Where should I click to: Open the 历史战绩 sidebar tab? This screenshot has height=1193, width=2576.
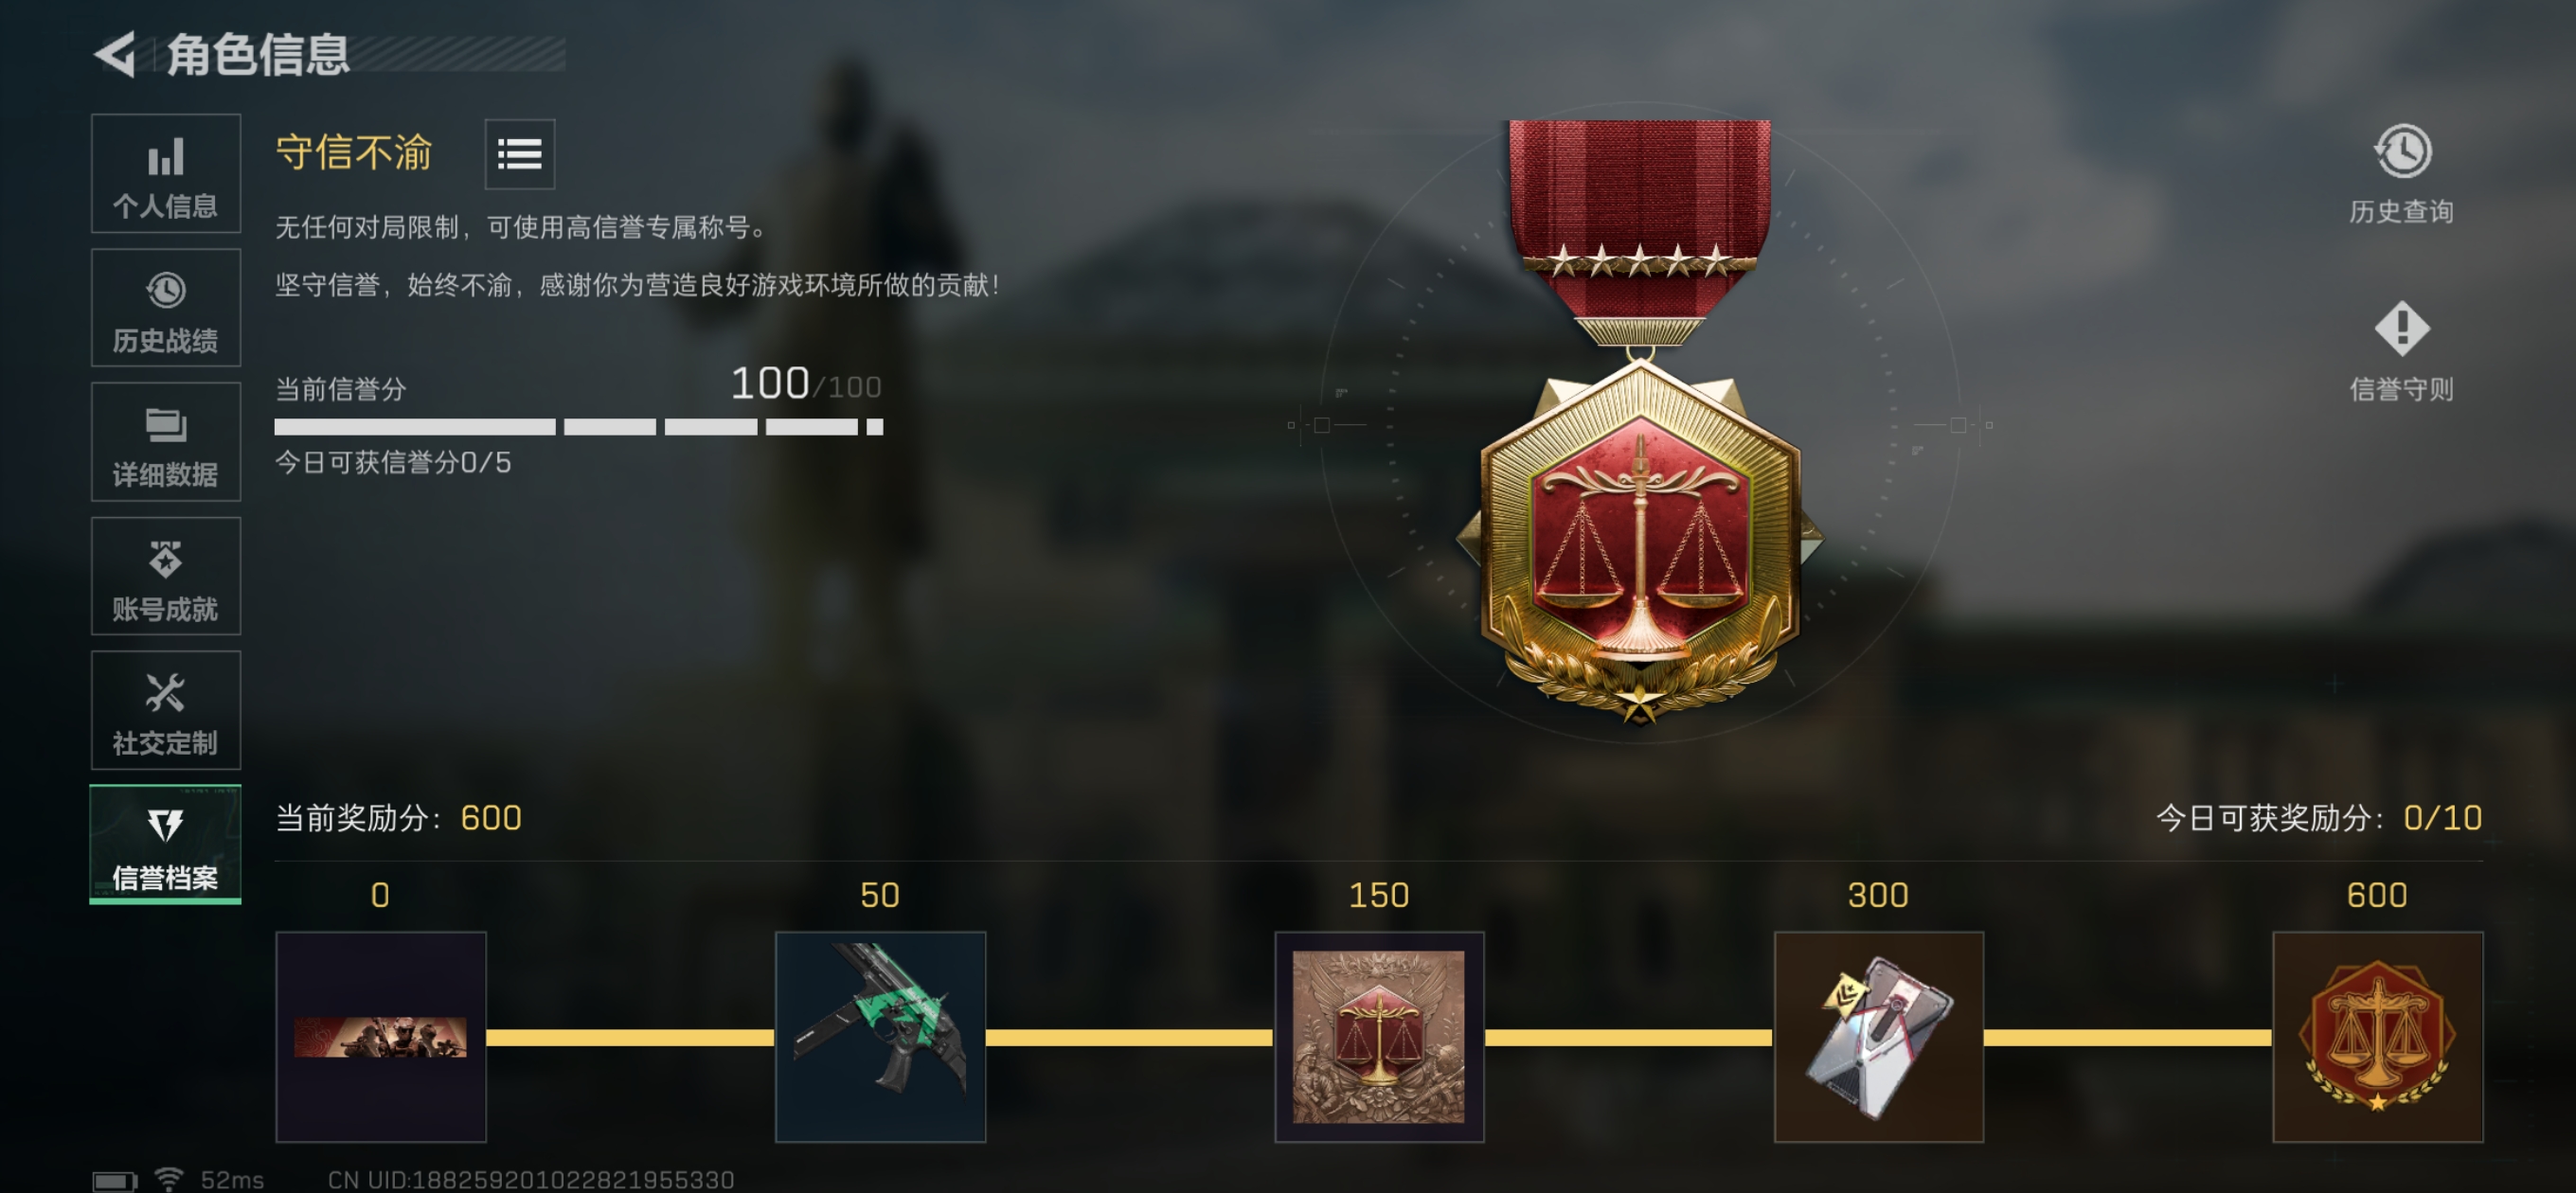[166, 308]
